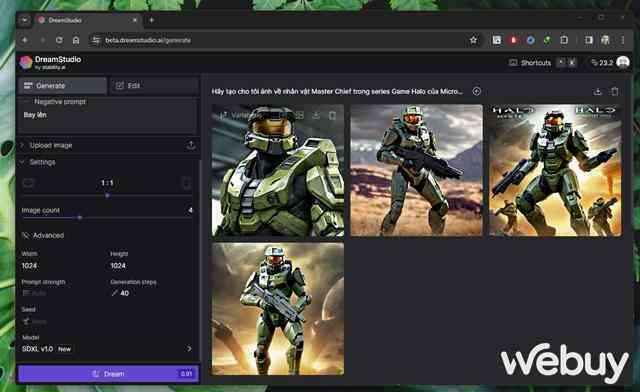
Task: Download all images in the generation group
Action: pos(598,91)
